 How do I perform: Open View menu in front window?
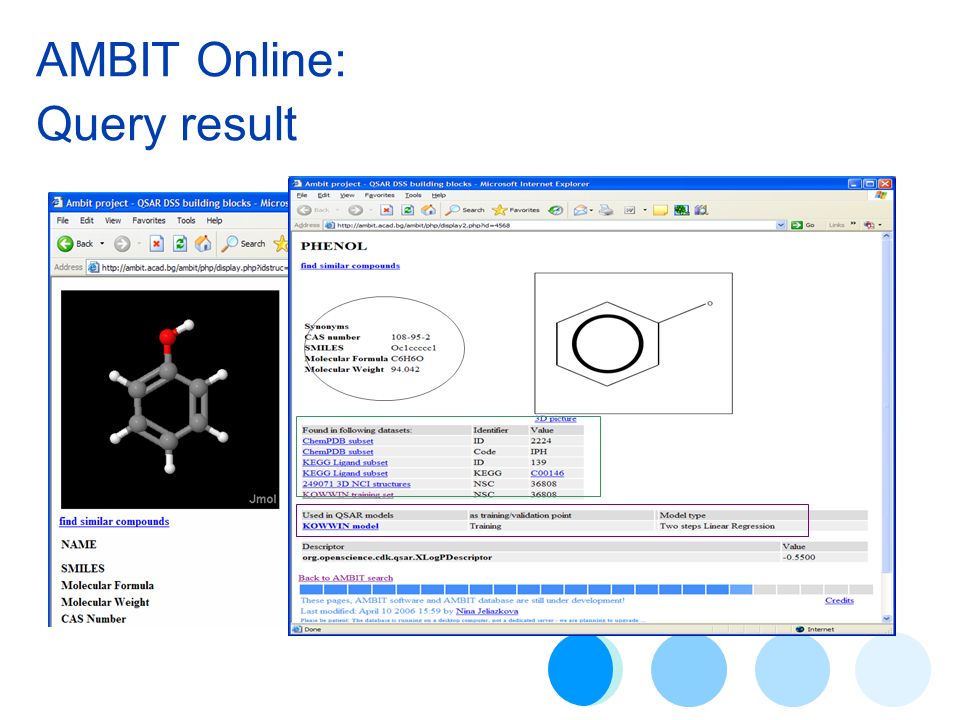point(347,195)
